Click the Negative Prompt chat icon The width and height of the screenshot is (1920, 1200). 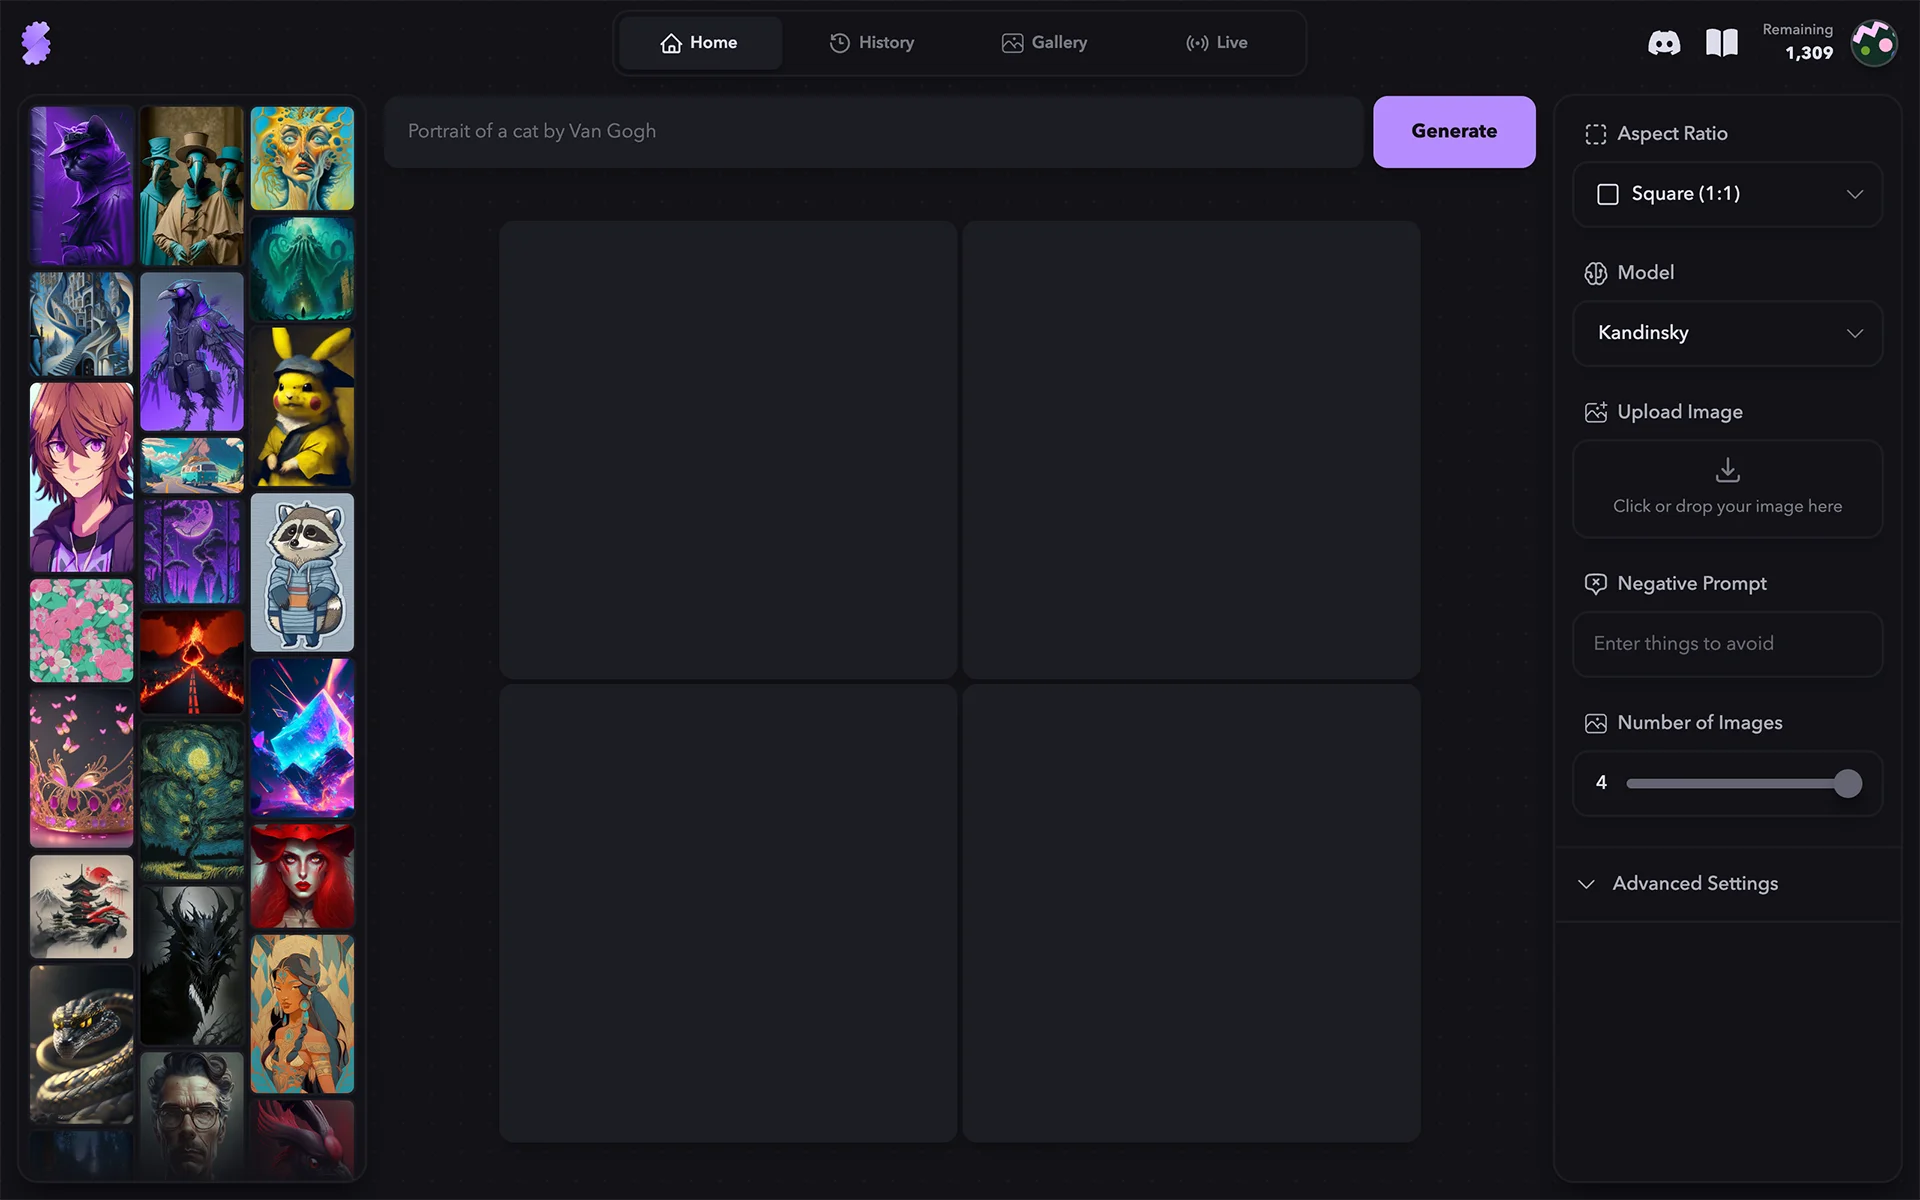(x=1595, y=584)
